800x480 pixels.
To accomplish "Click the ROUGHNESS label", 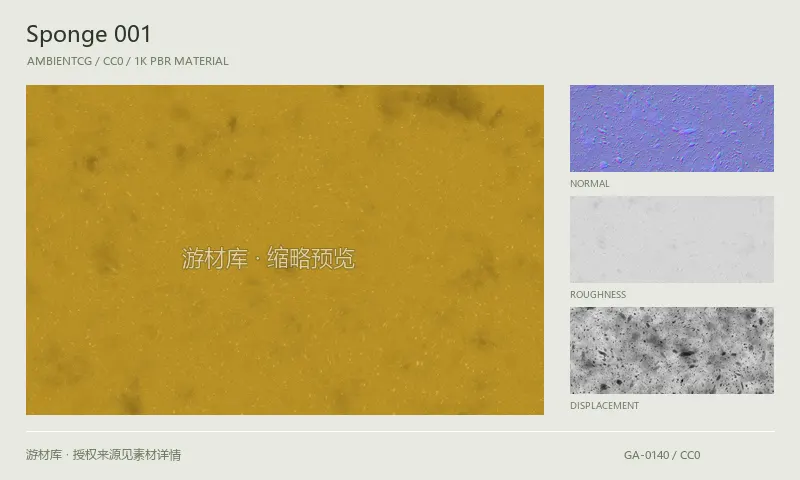I will [x=598, y=295].
